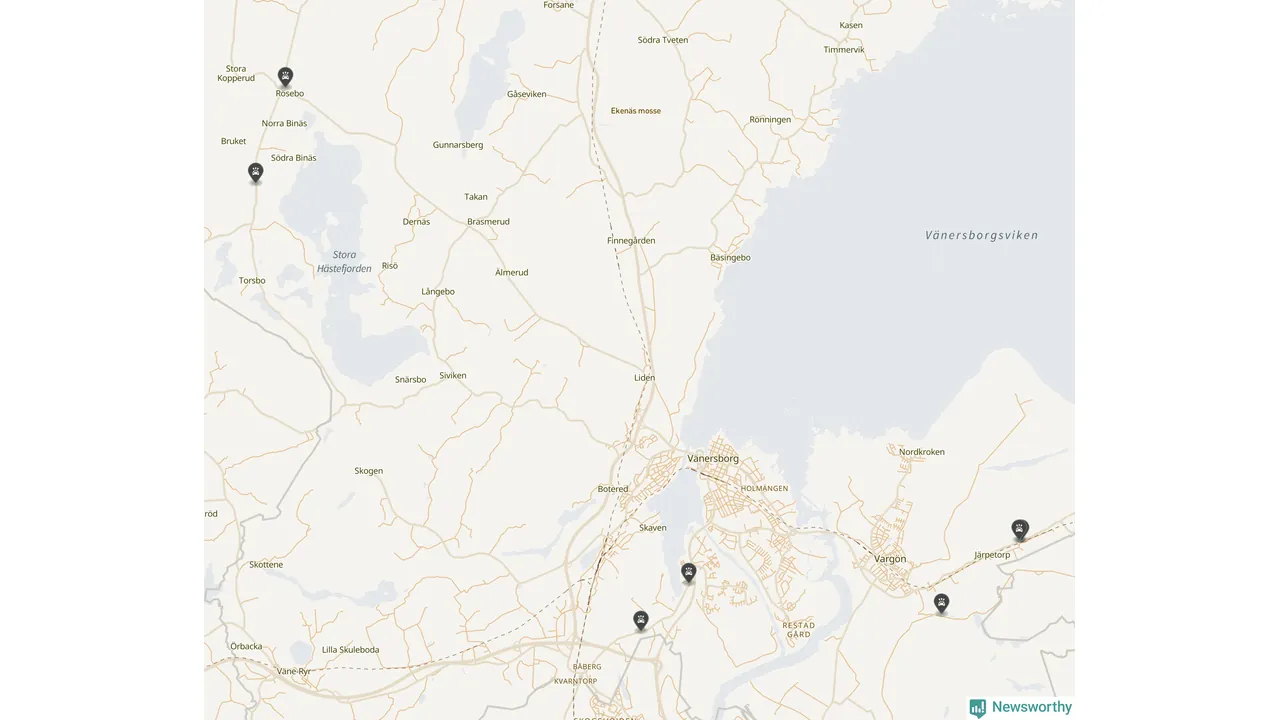Open the Newsworthy text link
1280x720 pixels.
[1032, 707]
